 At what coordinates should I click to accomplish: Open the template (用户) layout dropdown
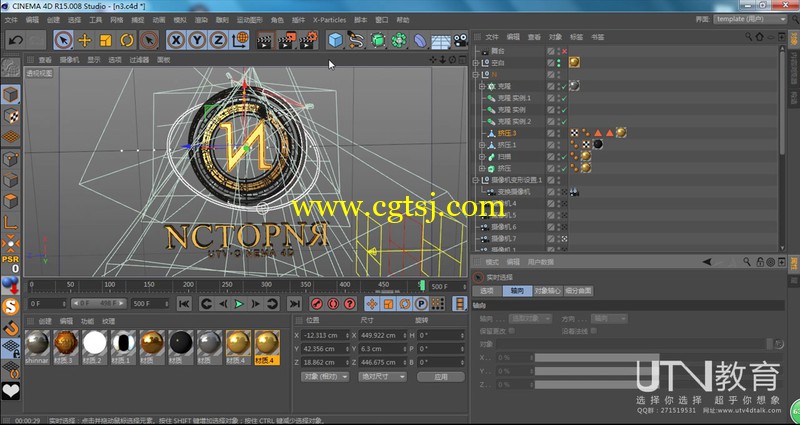(x=750, y=19)
